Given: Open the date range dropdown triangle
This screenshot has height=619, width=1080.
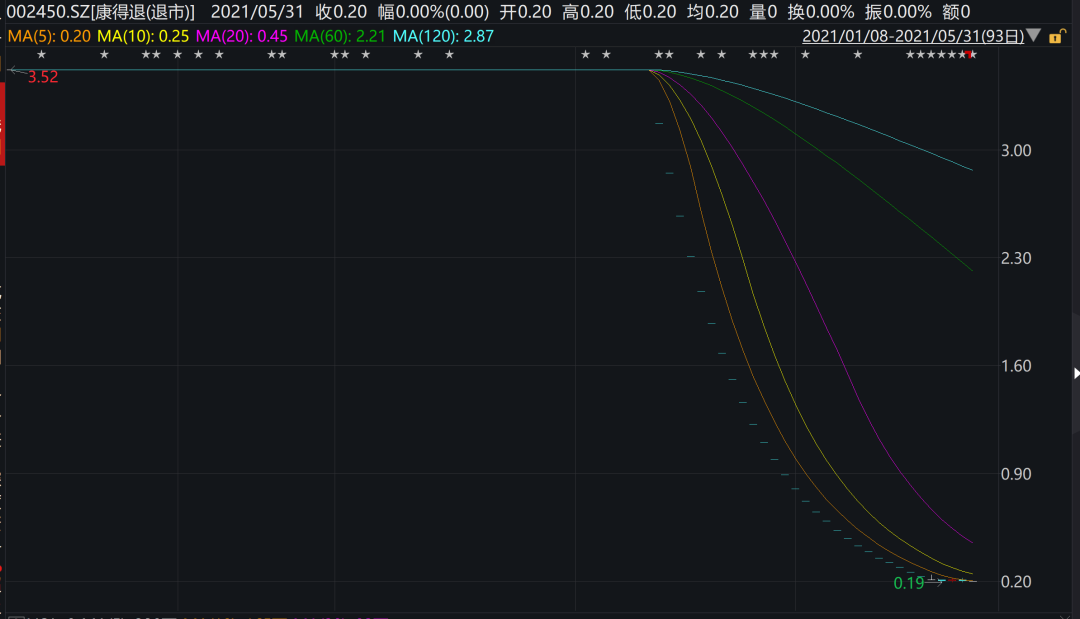Looking at the screenshot, I should (1033, 36).
